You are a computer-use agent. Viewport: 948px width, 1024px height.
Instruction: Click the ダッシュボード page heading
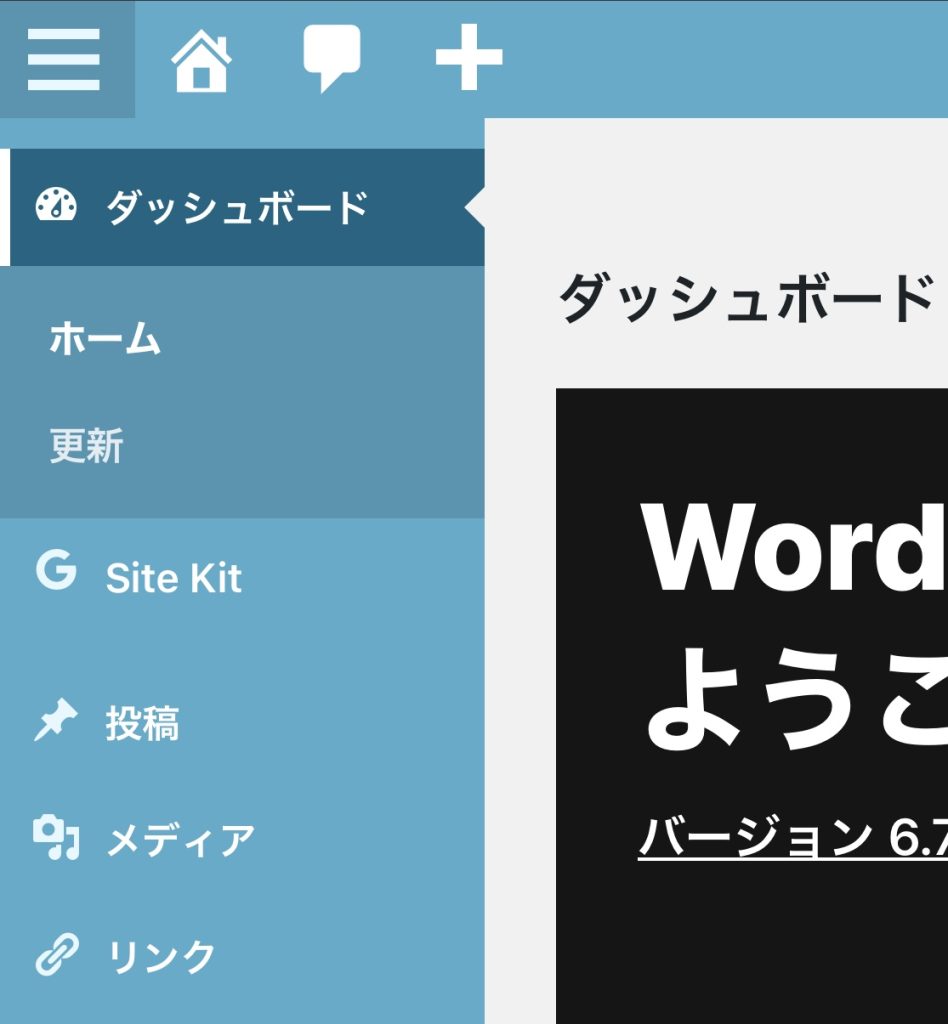point(746,298)
